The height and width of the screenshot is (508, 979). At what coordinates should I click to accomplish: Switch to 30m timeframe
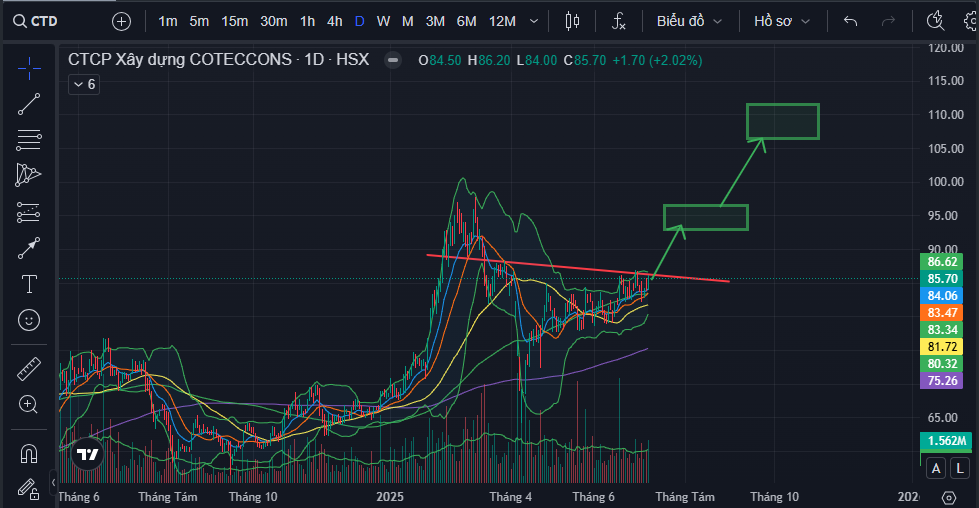tap(273, 21)
